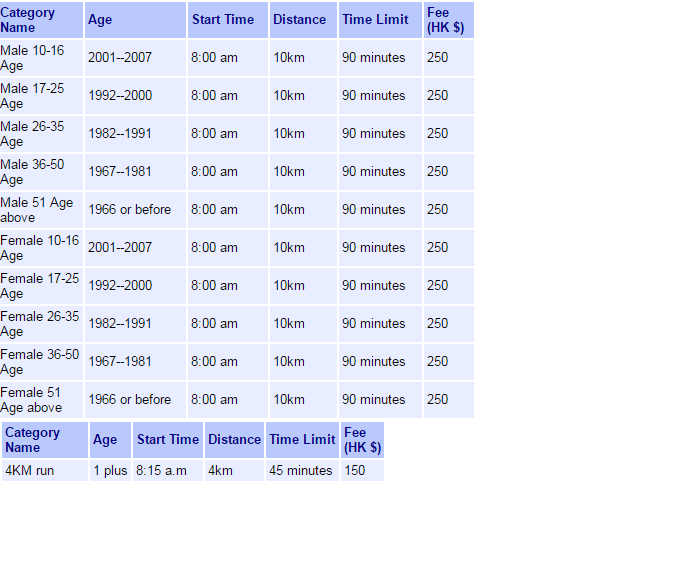Select the Start Time header in top table

tap(227, 20)
